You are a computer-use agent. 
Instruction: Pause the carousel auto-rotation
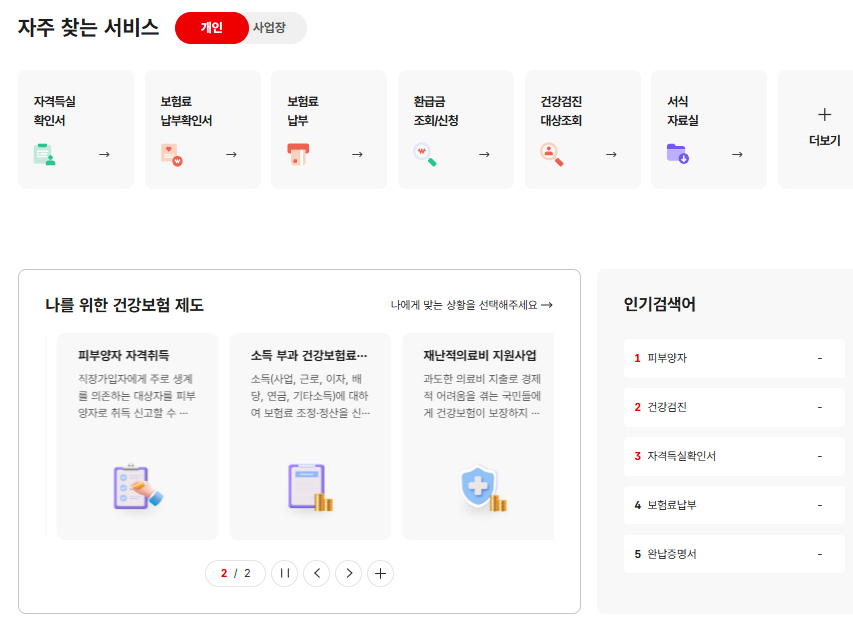284,573
